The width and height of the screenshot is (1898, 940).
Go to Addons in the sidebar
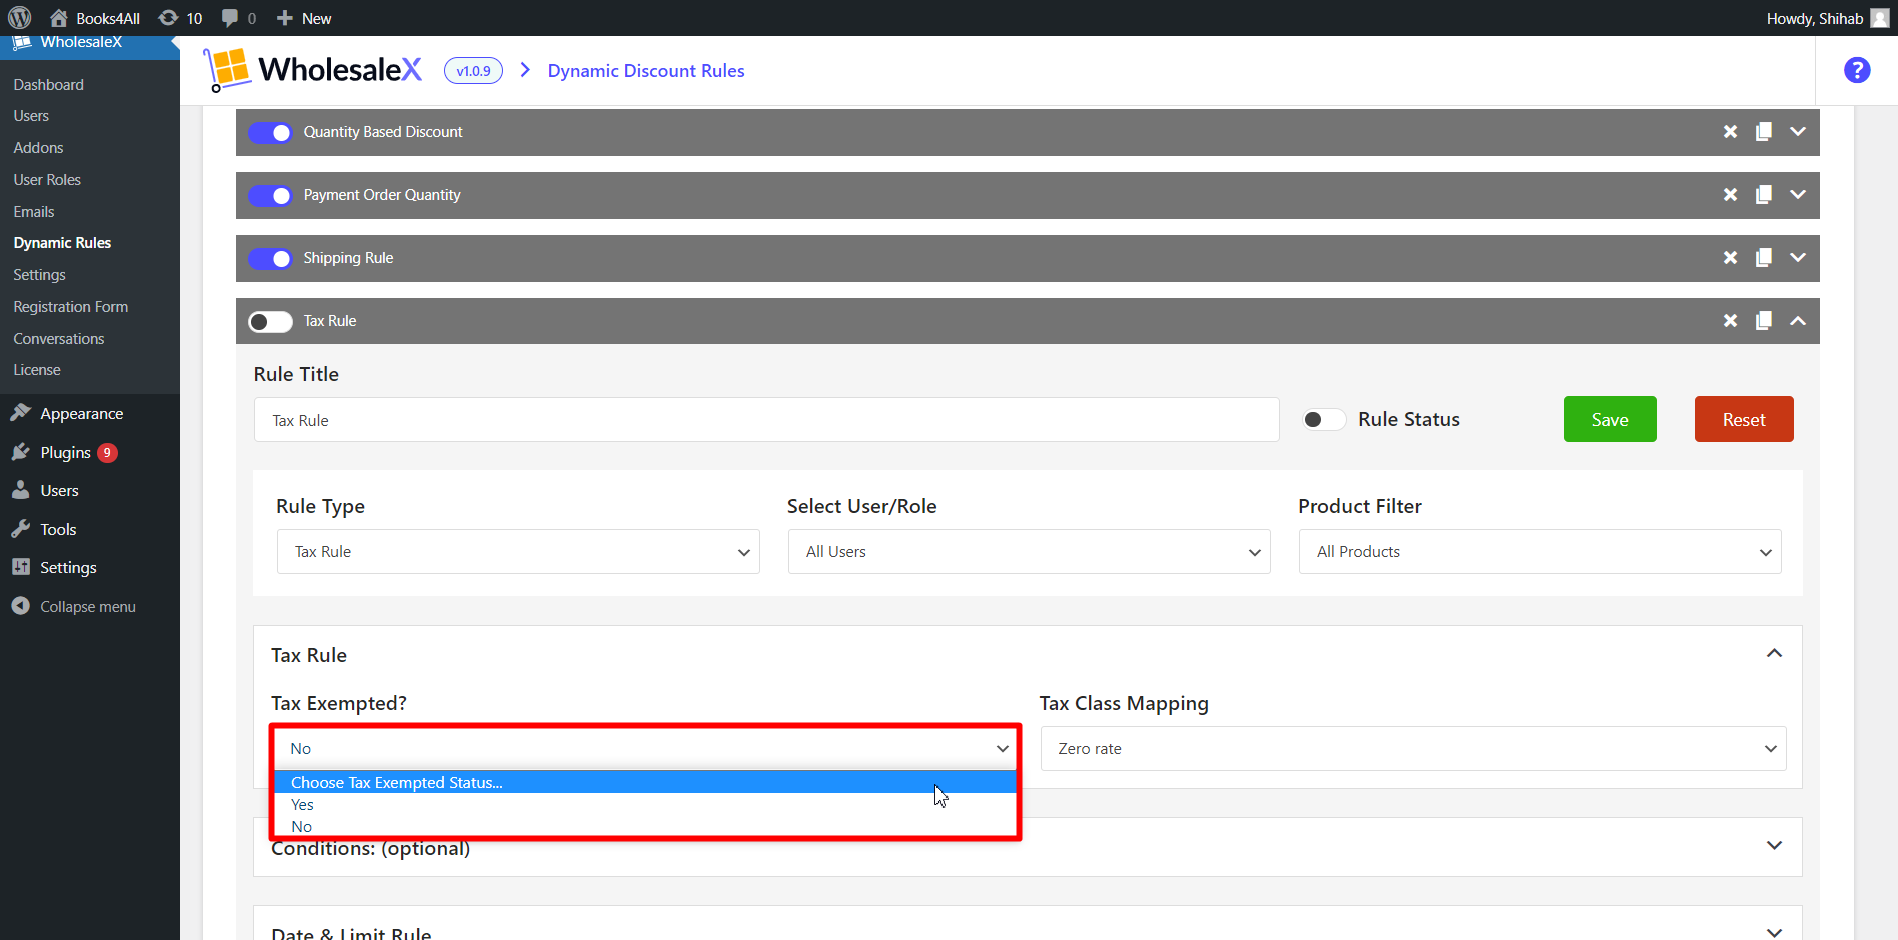38,148
